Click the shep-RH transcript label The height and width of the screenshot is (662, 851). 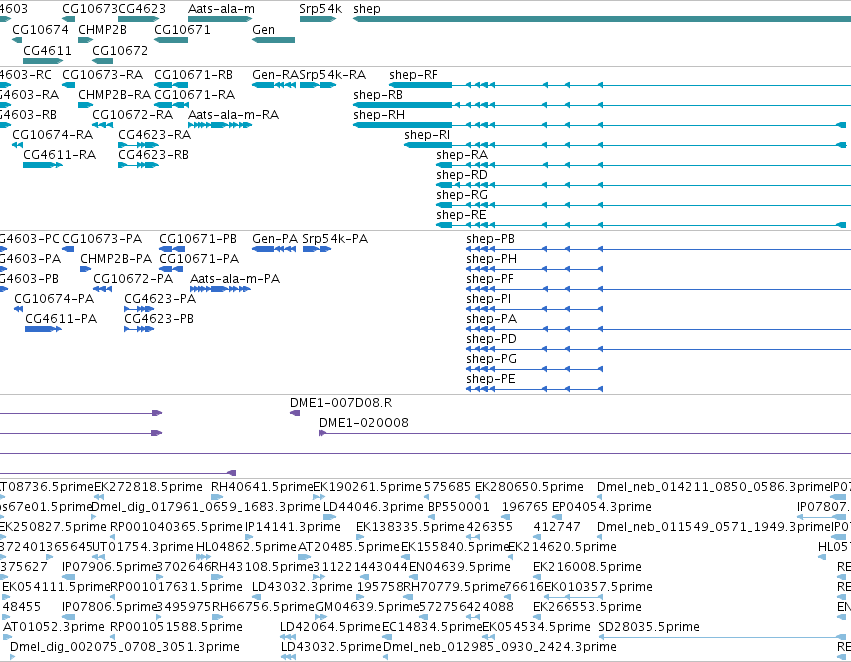click(x=379, y=115)
